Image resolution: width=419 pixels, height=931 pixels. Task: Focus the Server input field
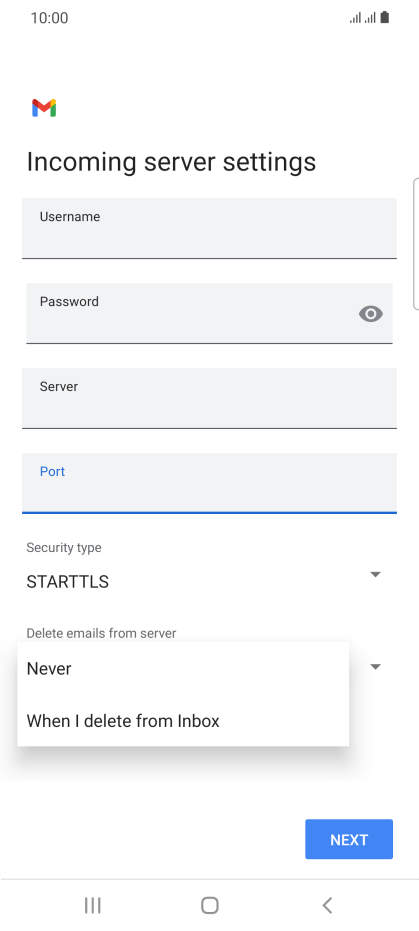(210, 398)
